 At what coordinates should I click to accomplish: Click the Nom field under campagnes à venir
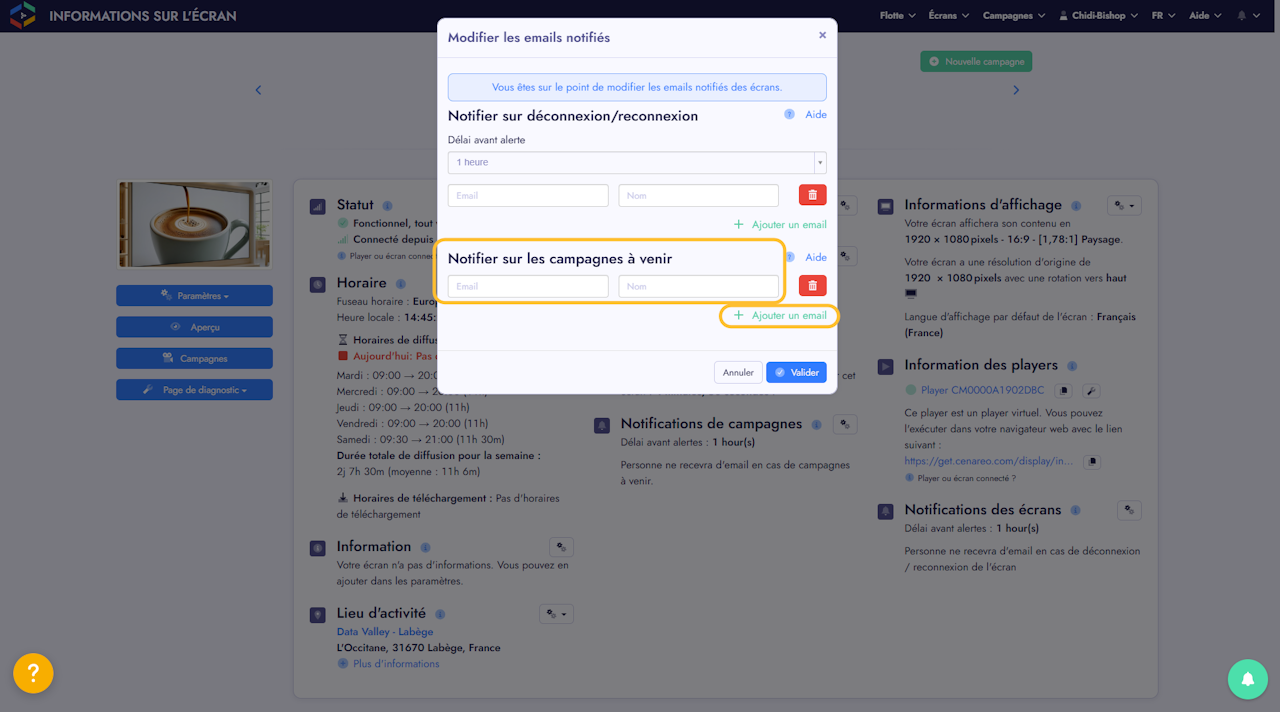click(x=698, y=286)
